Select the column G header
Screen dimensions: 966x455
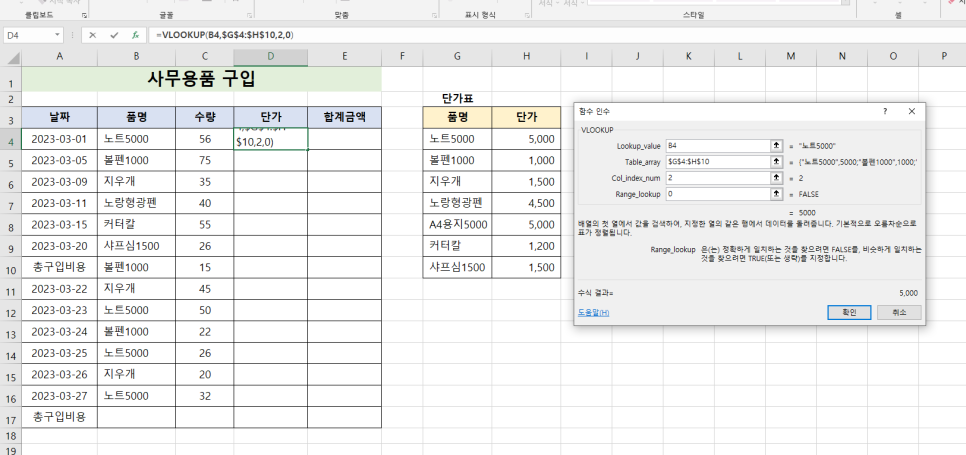(457, 57)
